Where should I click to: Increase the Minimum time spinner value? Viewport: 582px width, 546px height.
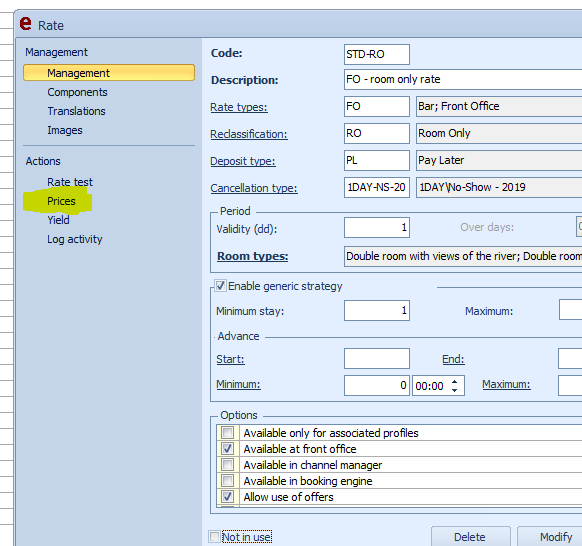[x=454, y=382]
